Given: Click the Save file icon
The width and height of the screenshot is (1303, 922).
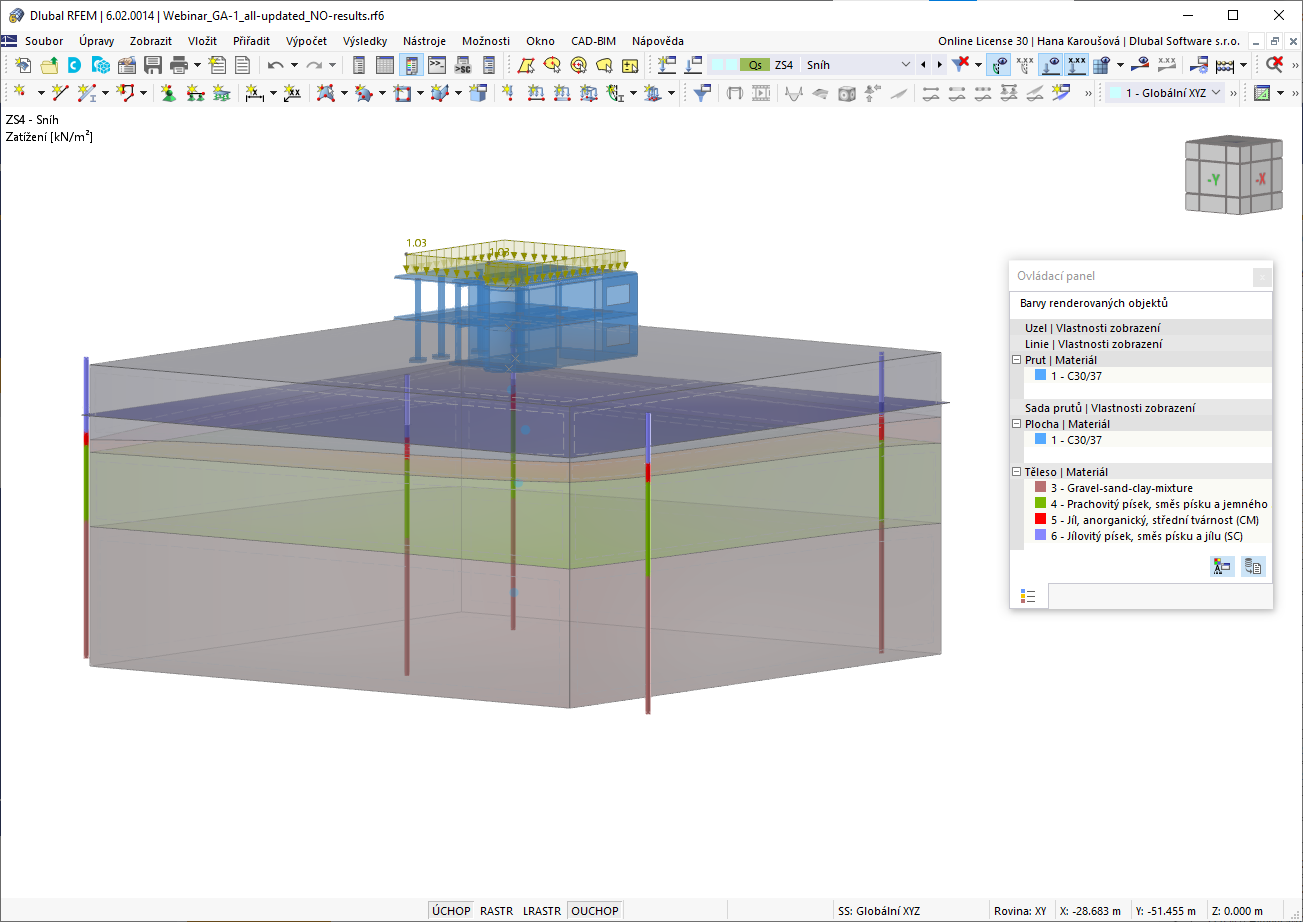Looking at the screenshot, I should pos(153,65).
